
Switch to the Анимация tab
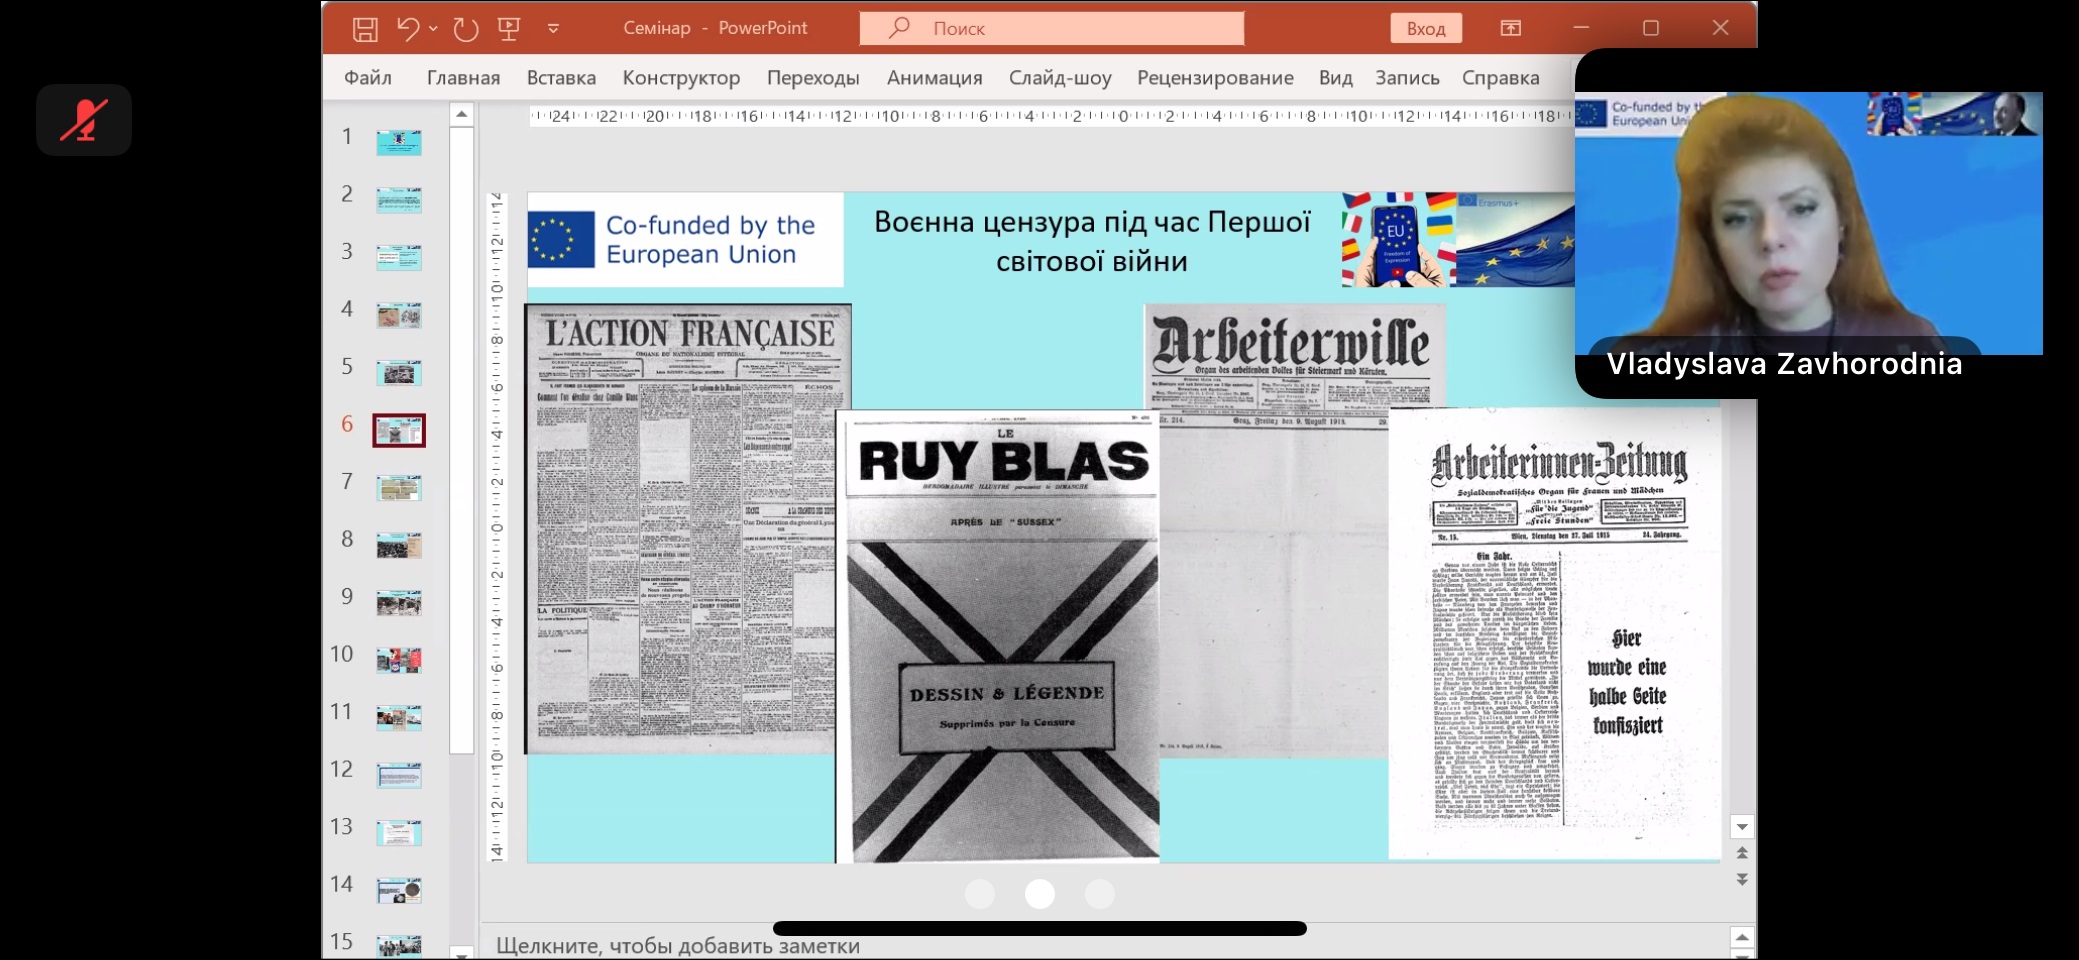coord(934,78)
